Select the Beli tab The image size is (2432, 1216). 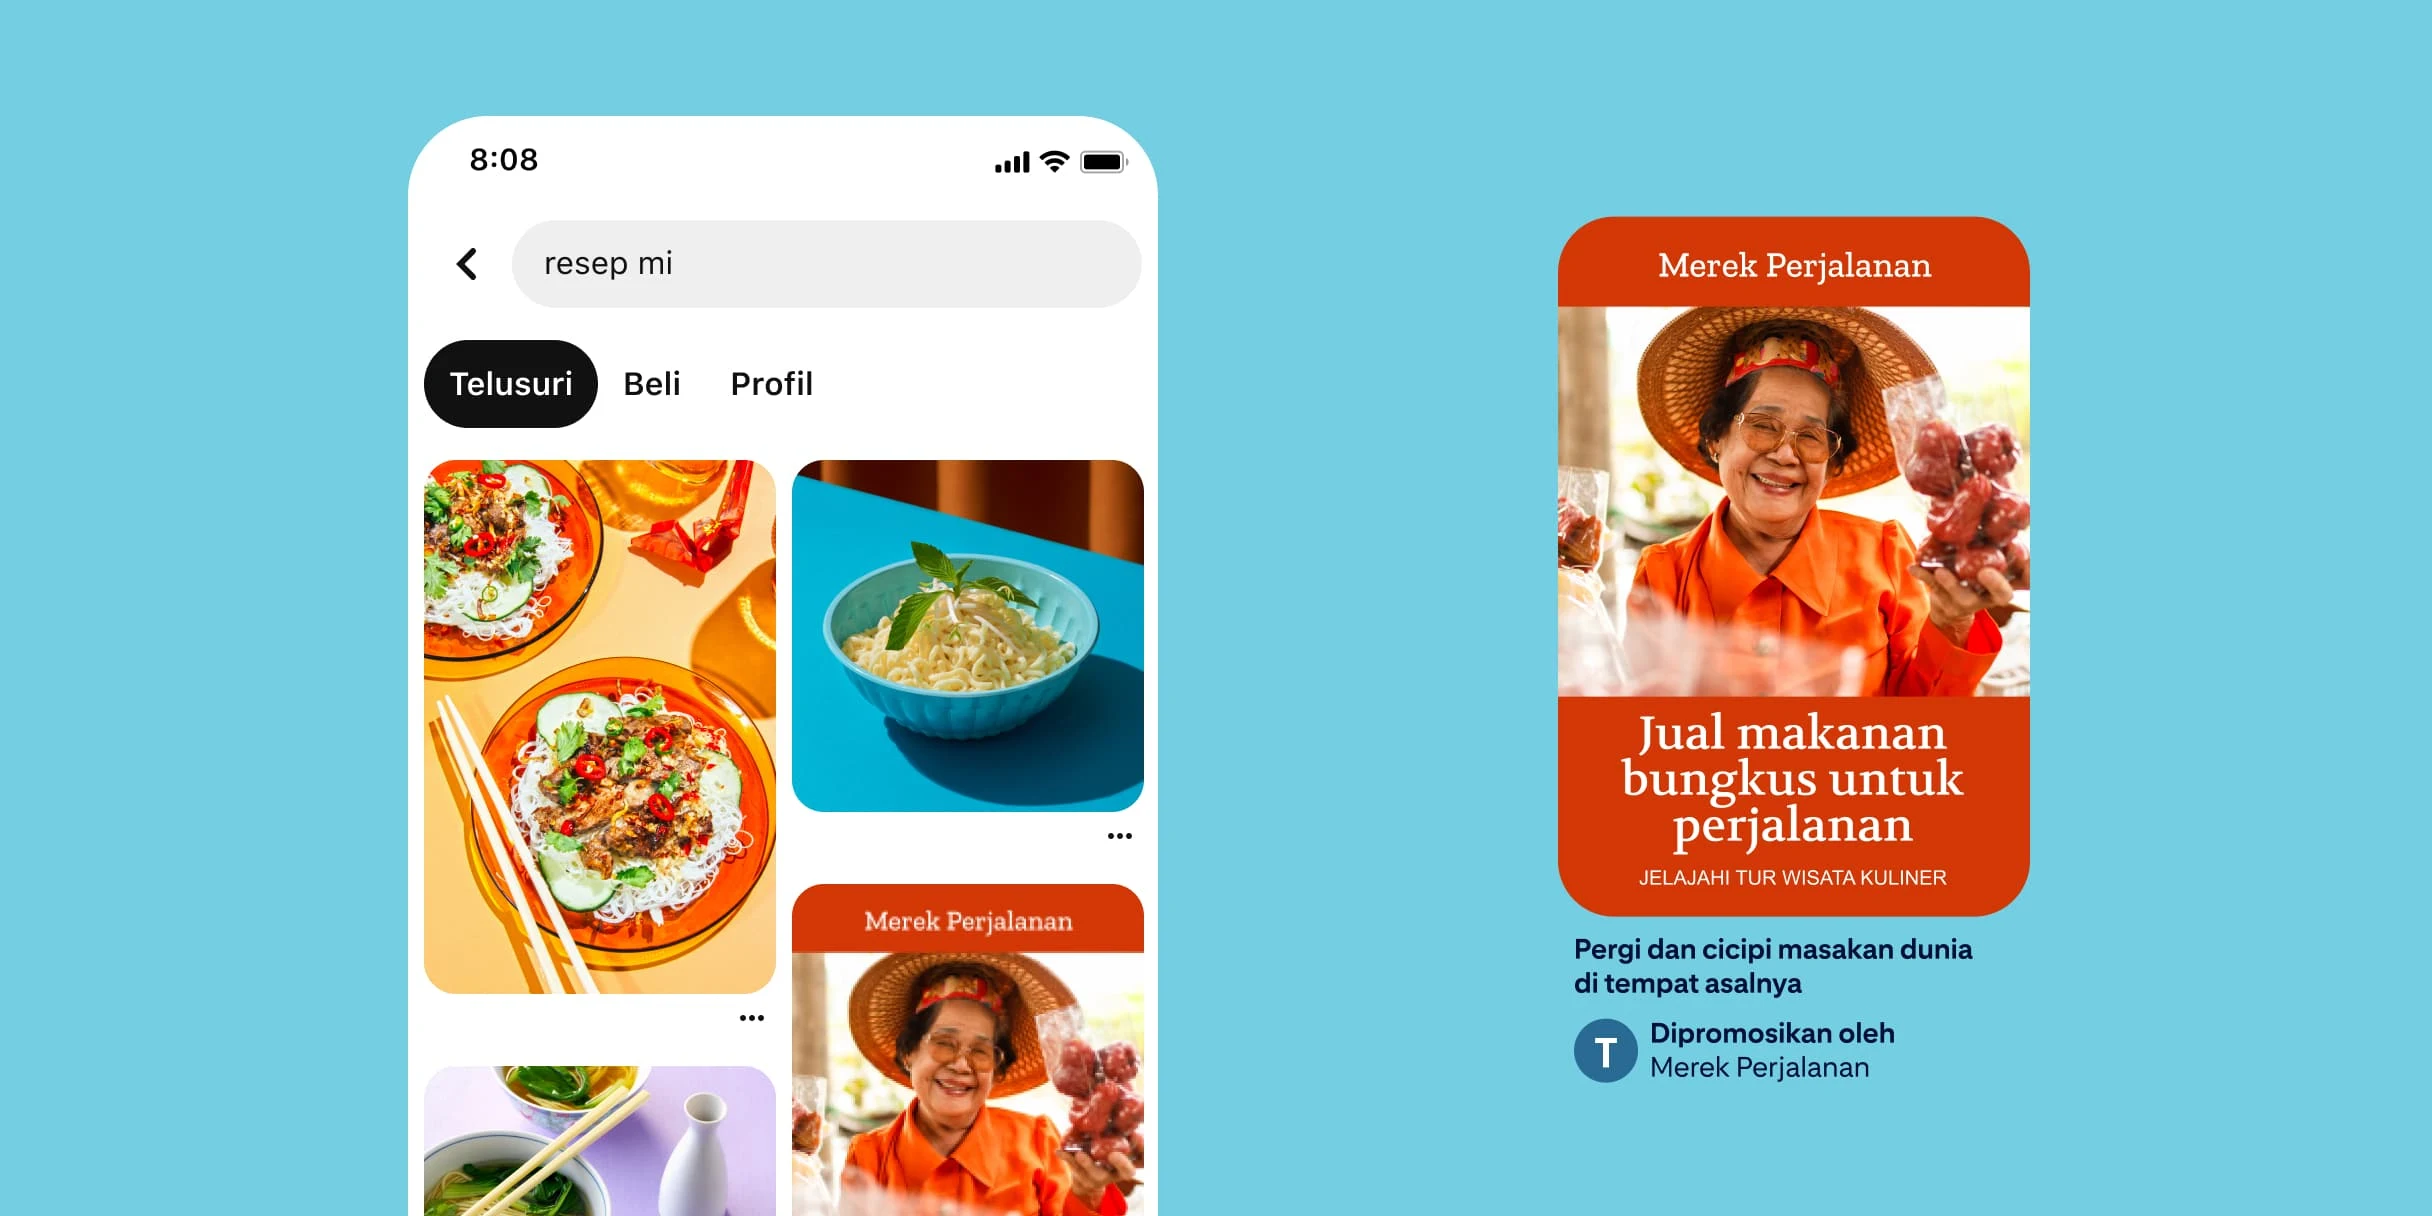pos(665,383)
